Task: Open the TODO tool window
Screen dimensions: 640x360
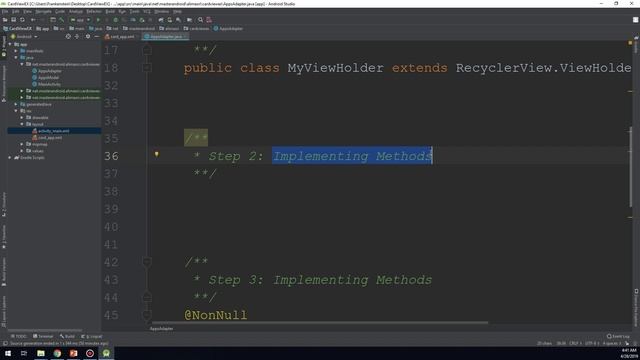Action: pos(18,336)
